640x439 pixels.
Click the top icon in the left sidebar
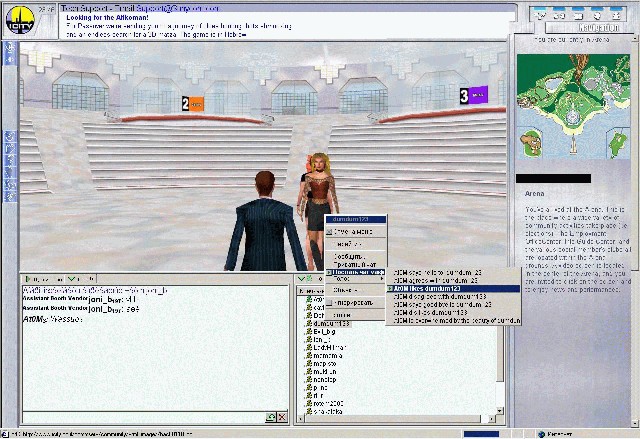(x=11, y=48)
